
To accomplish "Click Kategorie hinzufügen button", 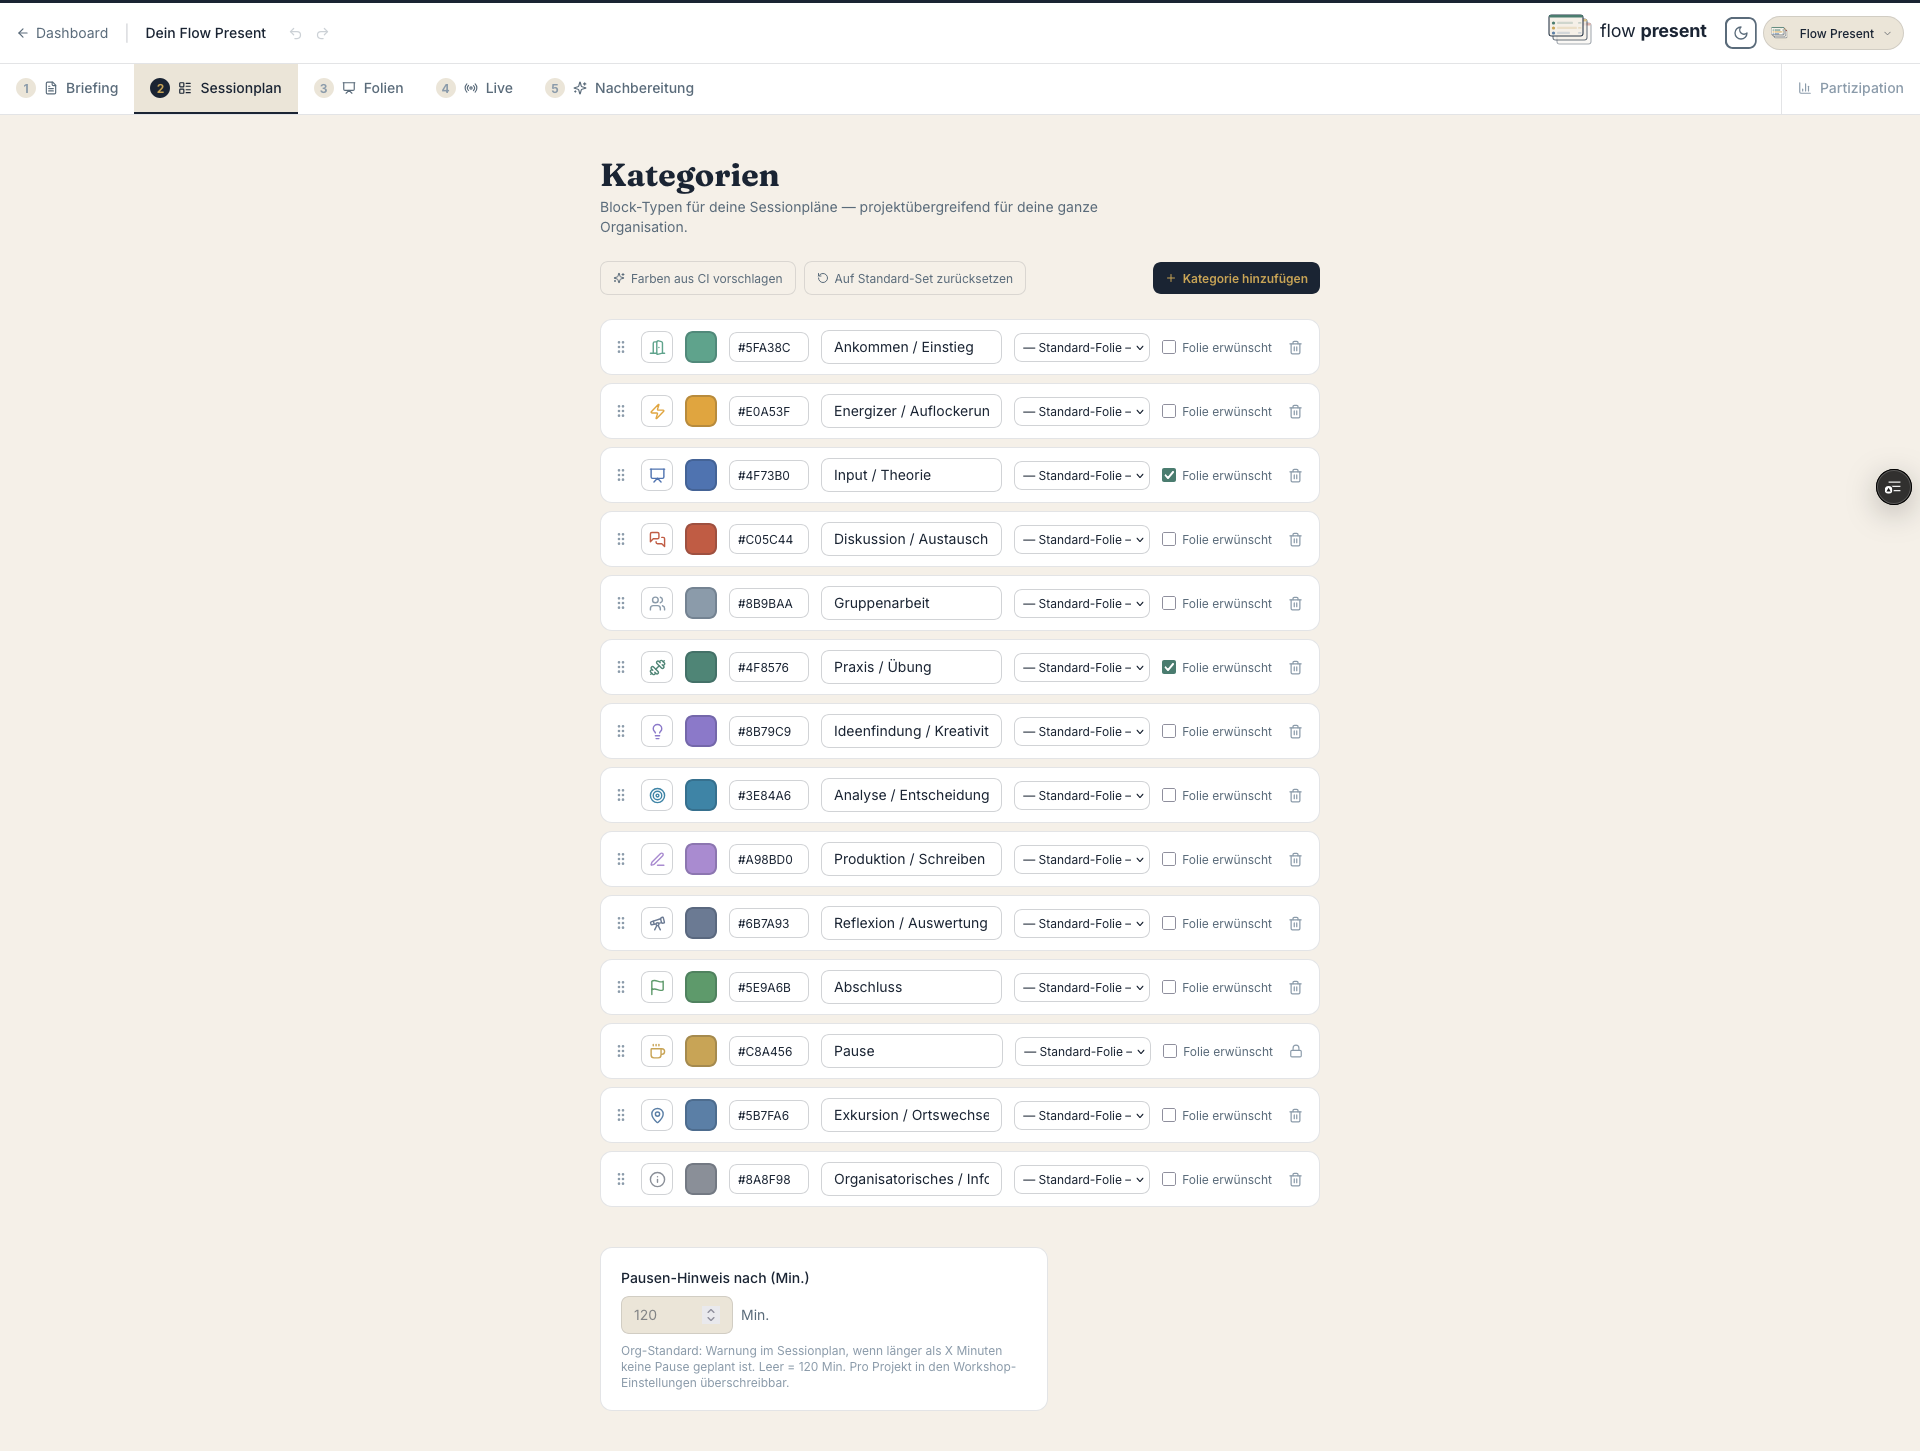I will (x=1236, y=278).
